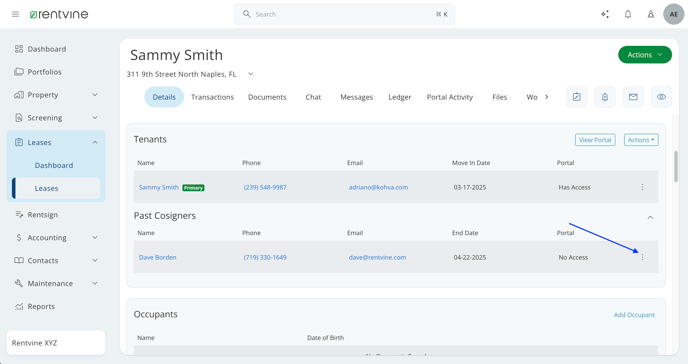This screenshot has width=688, height=364.
Task: Click the page vertical scrollbar
Action: click(676, 167)
